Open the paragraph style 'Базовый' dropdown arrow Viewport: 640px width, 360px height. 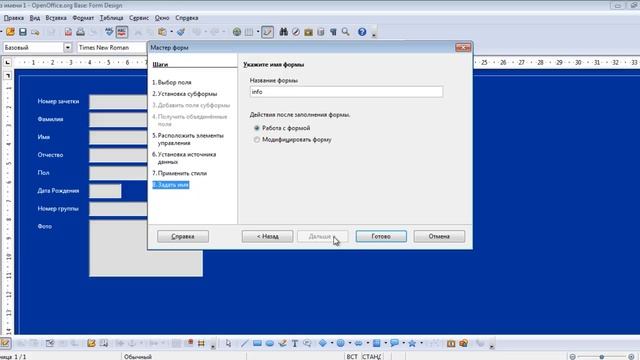pos(68,48)
